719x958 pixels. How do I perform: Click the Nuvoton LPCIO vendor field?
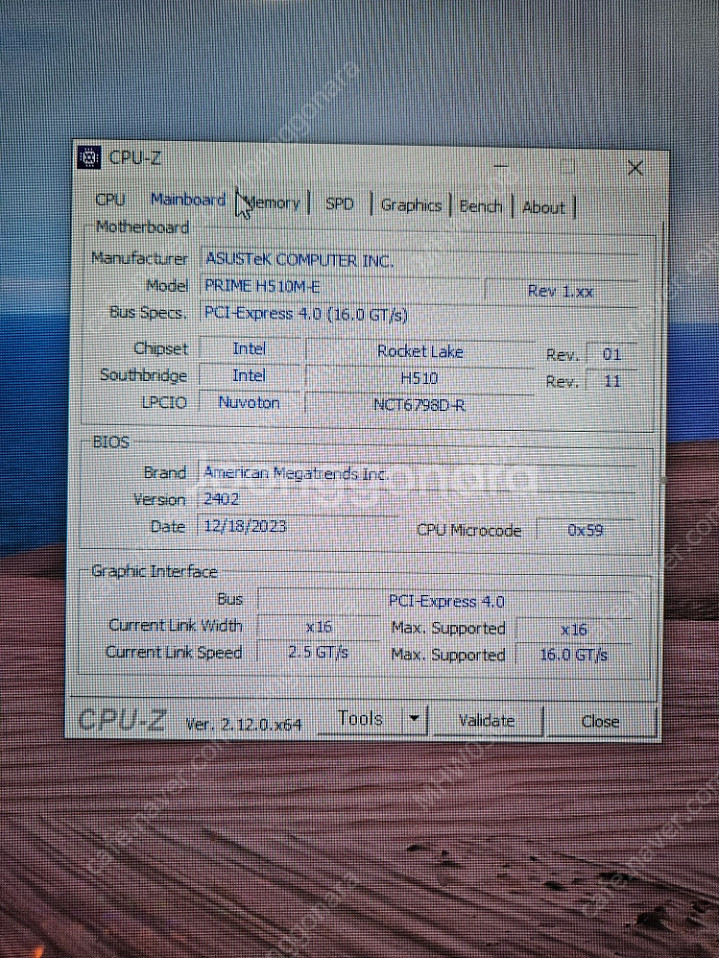249,403
